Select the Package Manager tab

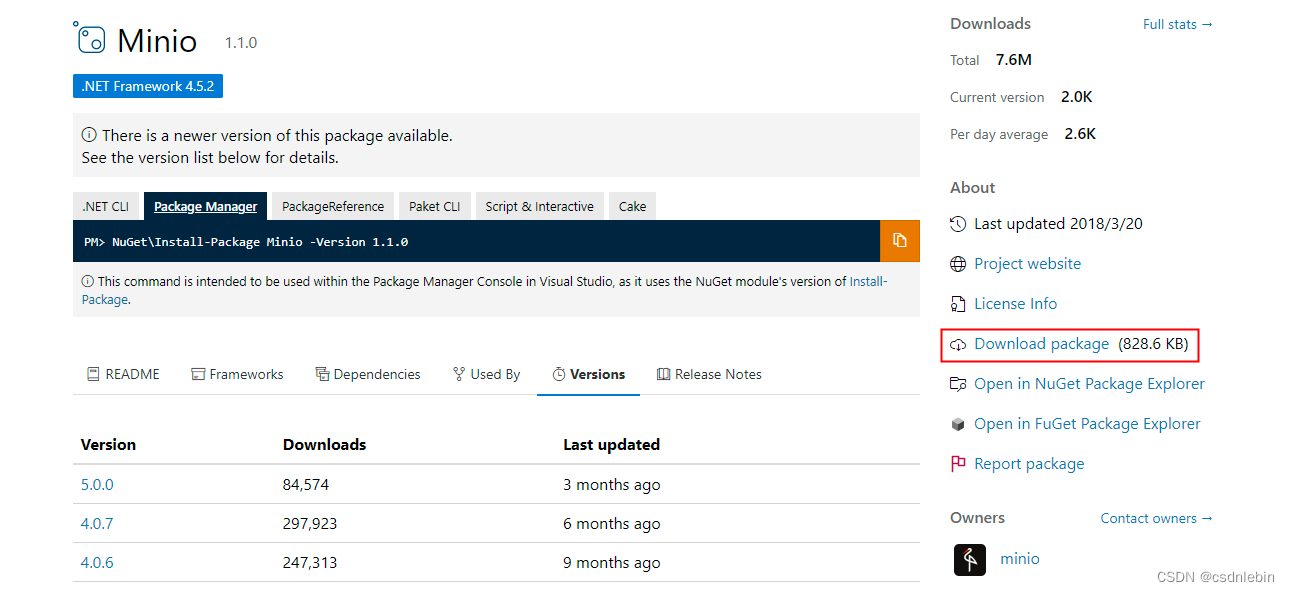pos(205,206)
